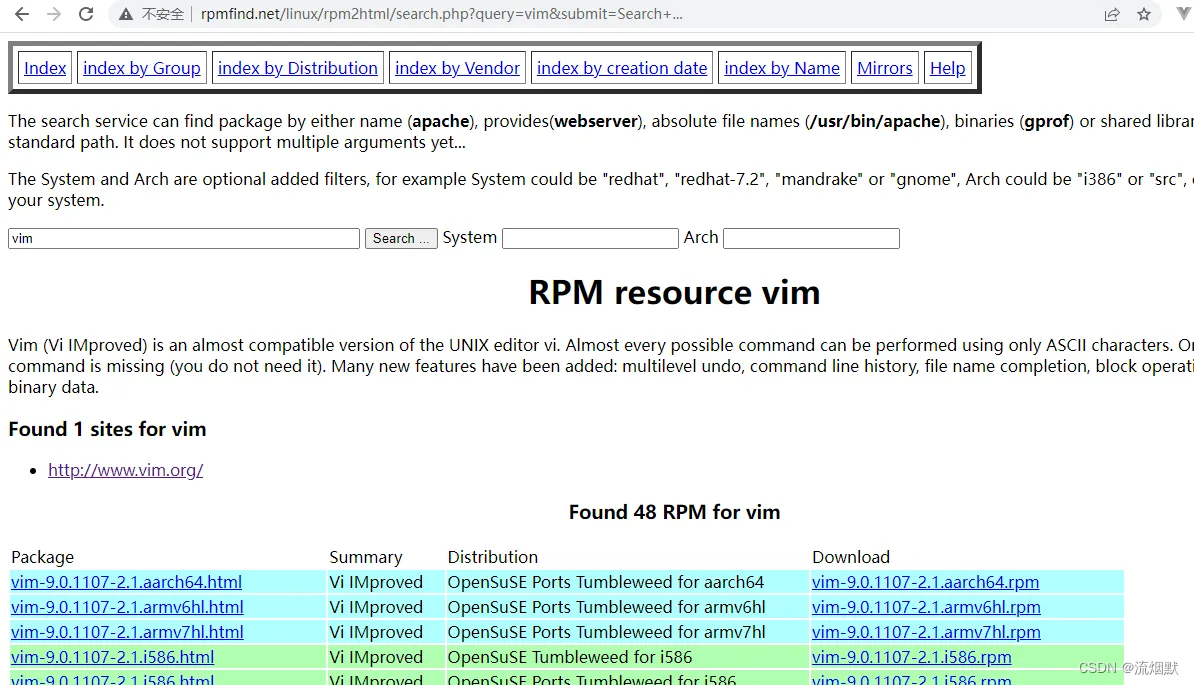Open index by Group
1194x685 pixels.
(142, 68)
